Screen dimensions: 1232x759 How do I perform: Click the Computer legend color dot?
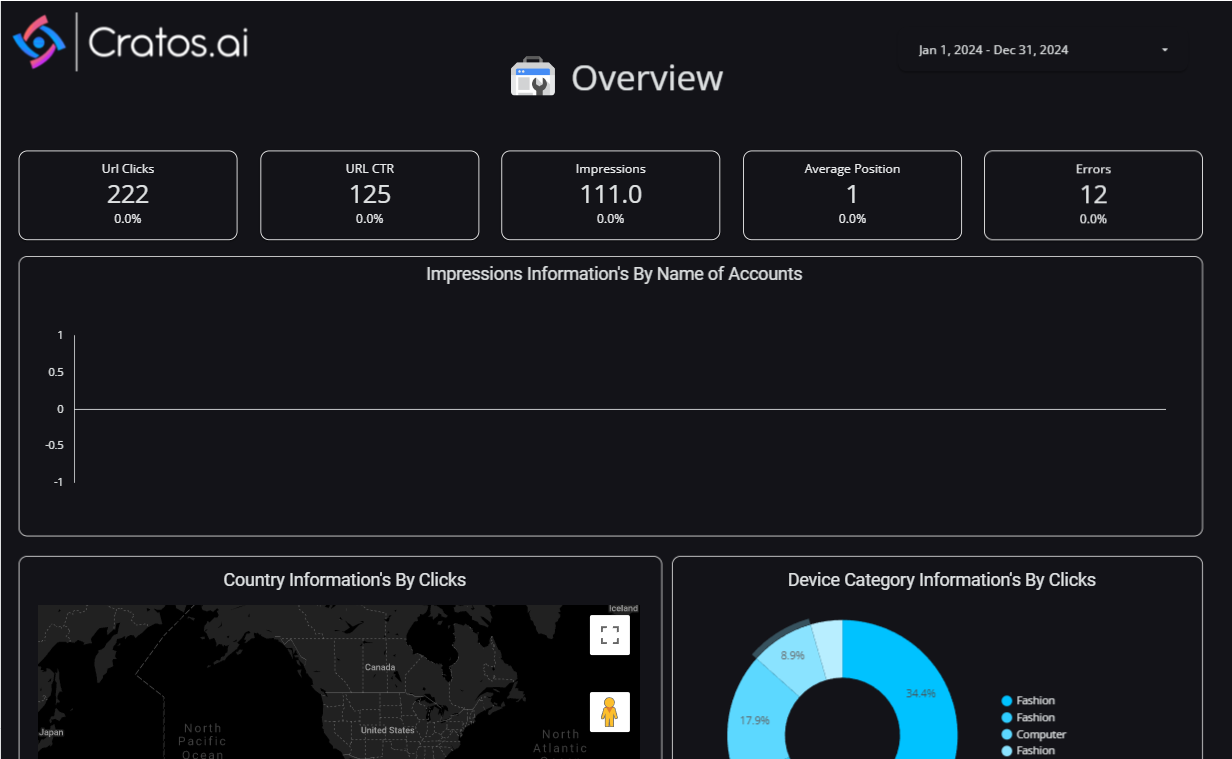click(1007, 734)
